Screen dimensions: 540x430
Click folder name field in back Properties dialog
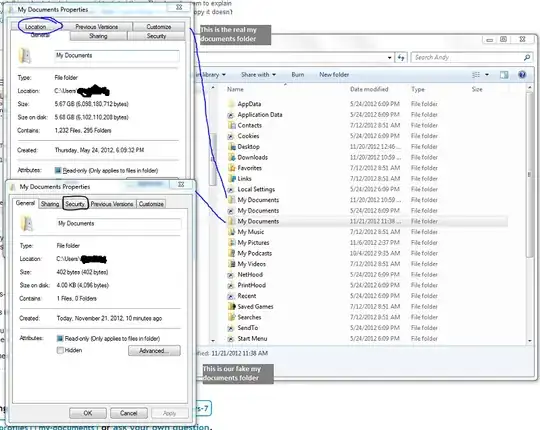pyautogui.click(x=117, y=56)
